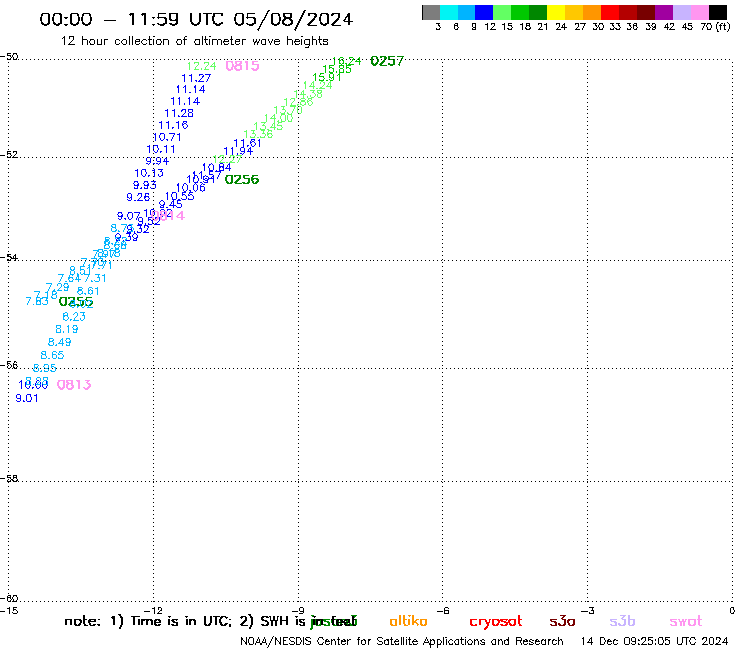Screen dimensions: 740x650
Task: Click the green '0257' time stamp
Action: pos(387,61)
